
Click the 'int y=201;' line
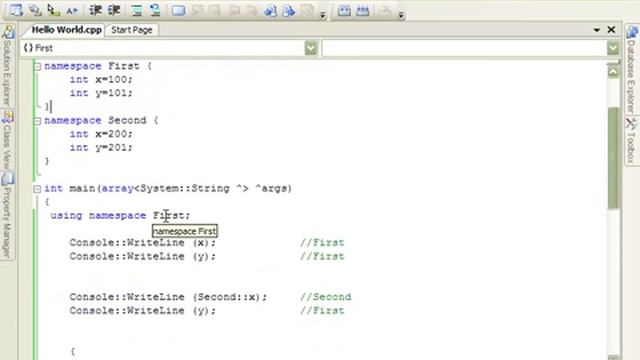(101, 148)
